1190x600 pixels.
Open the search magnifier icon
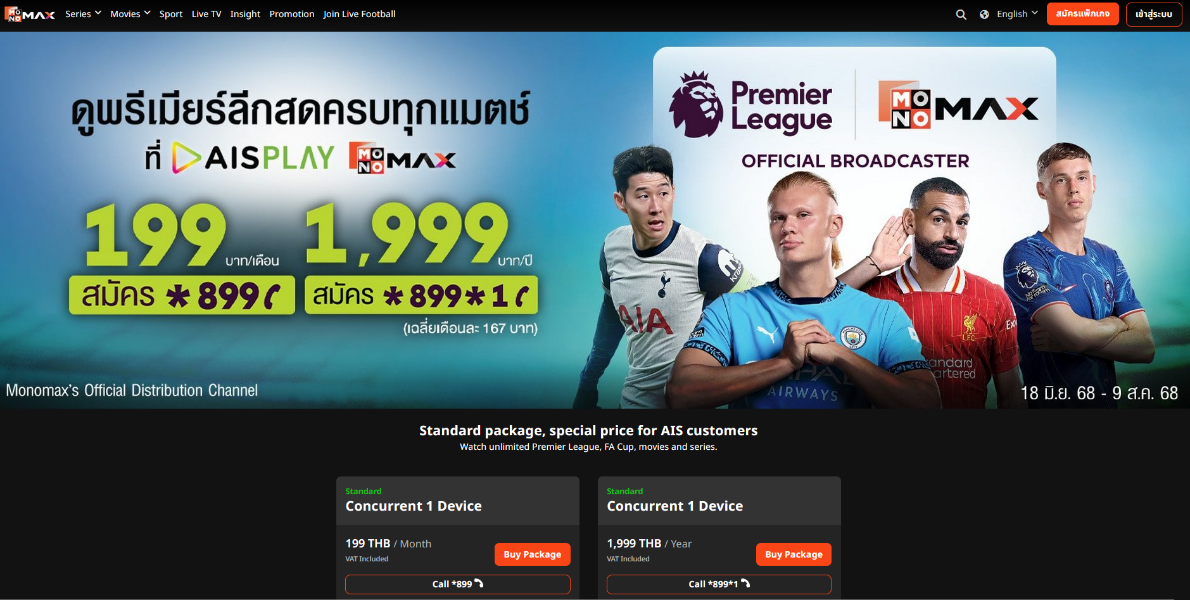(961, 14)
